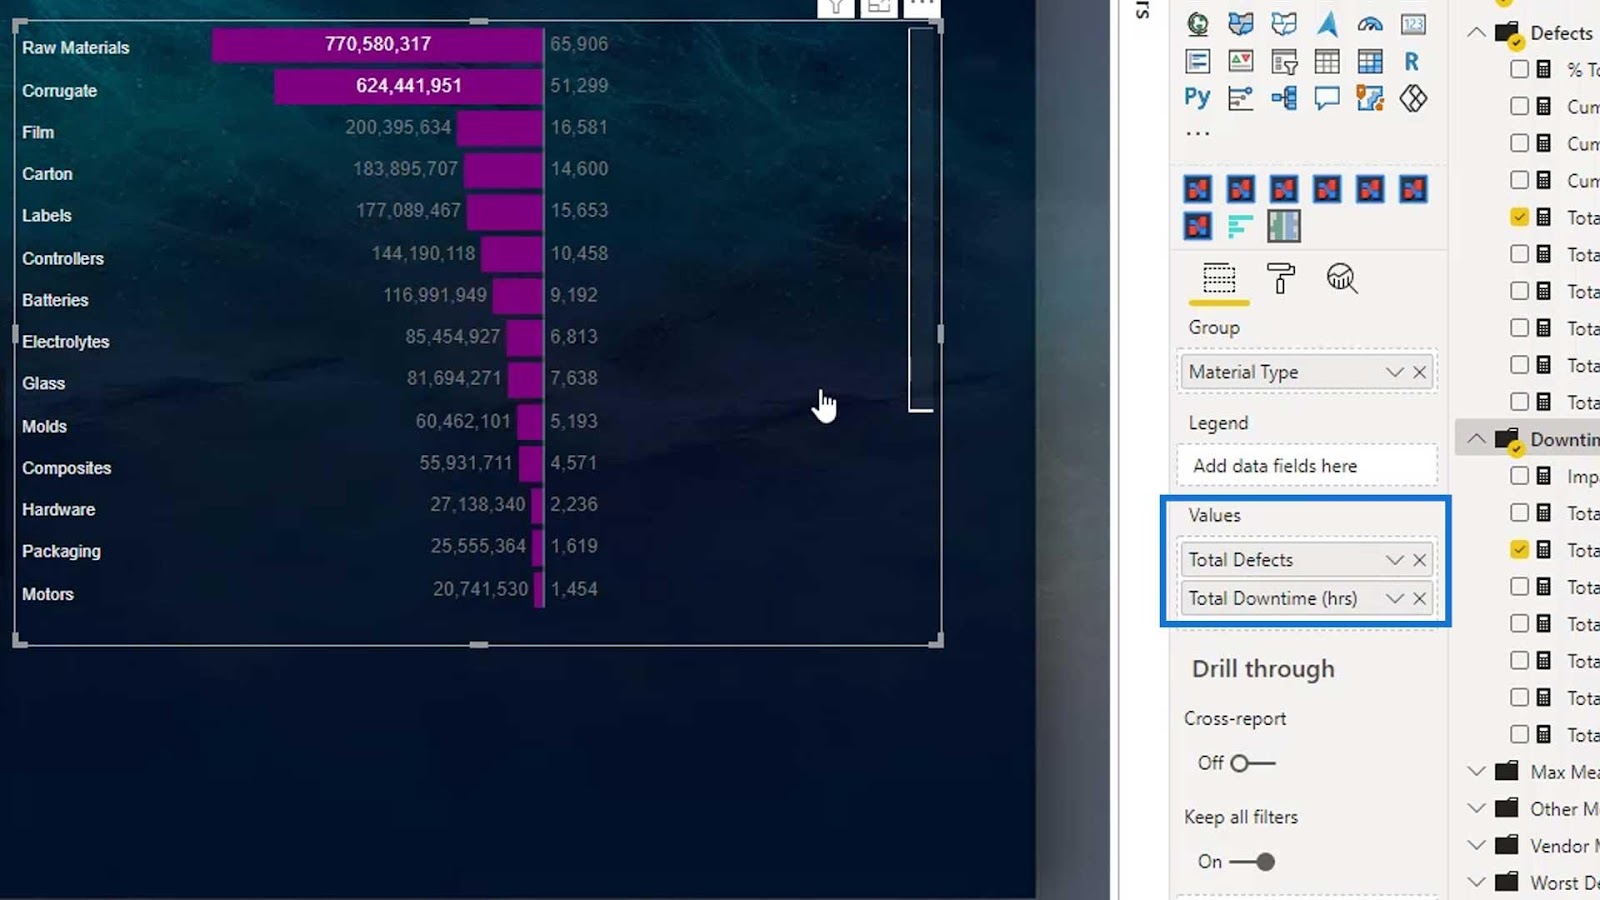Click the Defects folder icon

1507,33
